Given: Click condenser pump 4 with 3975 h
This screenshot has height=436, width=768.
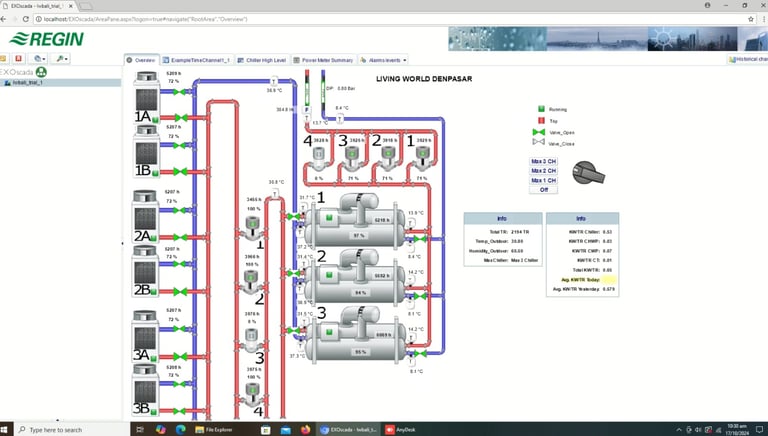Looking at the screenshot, I should (252, 395).
